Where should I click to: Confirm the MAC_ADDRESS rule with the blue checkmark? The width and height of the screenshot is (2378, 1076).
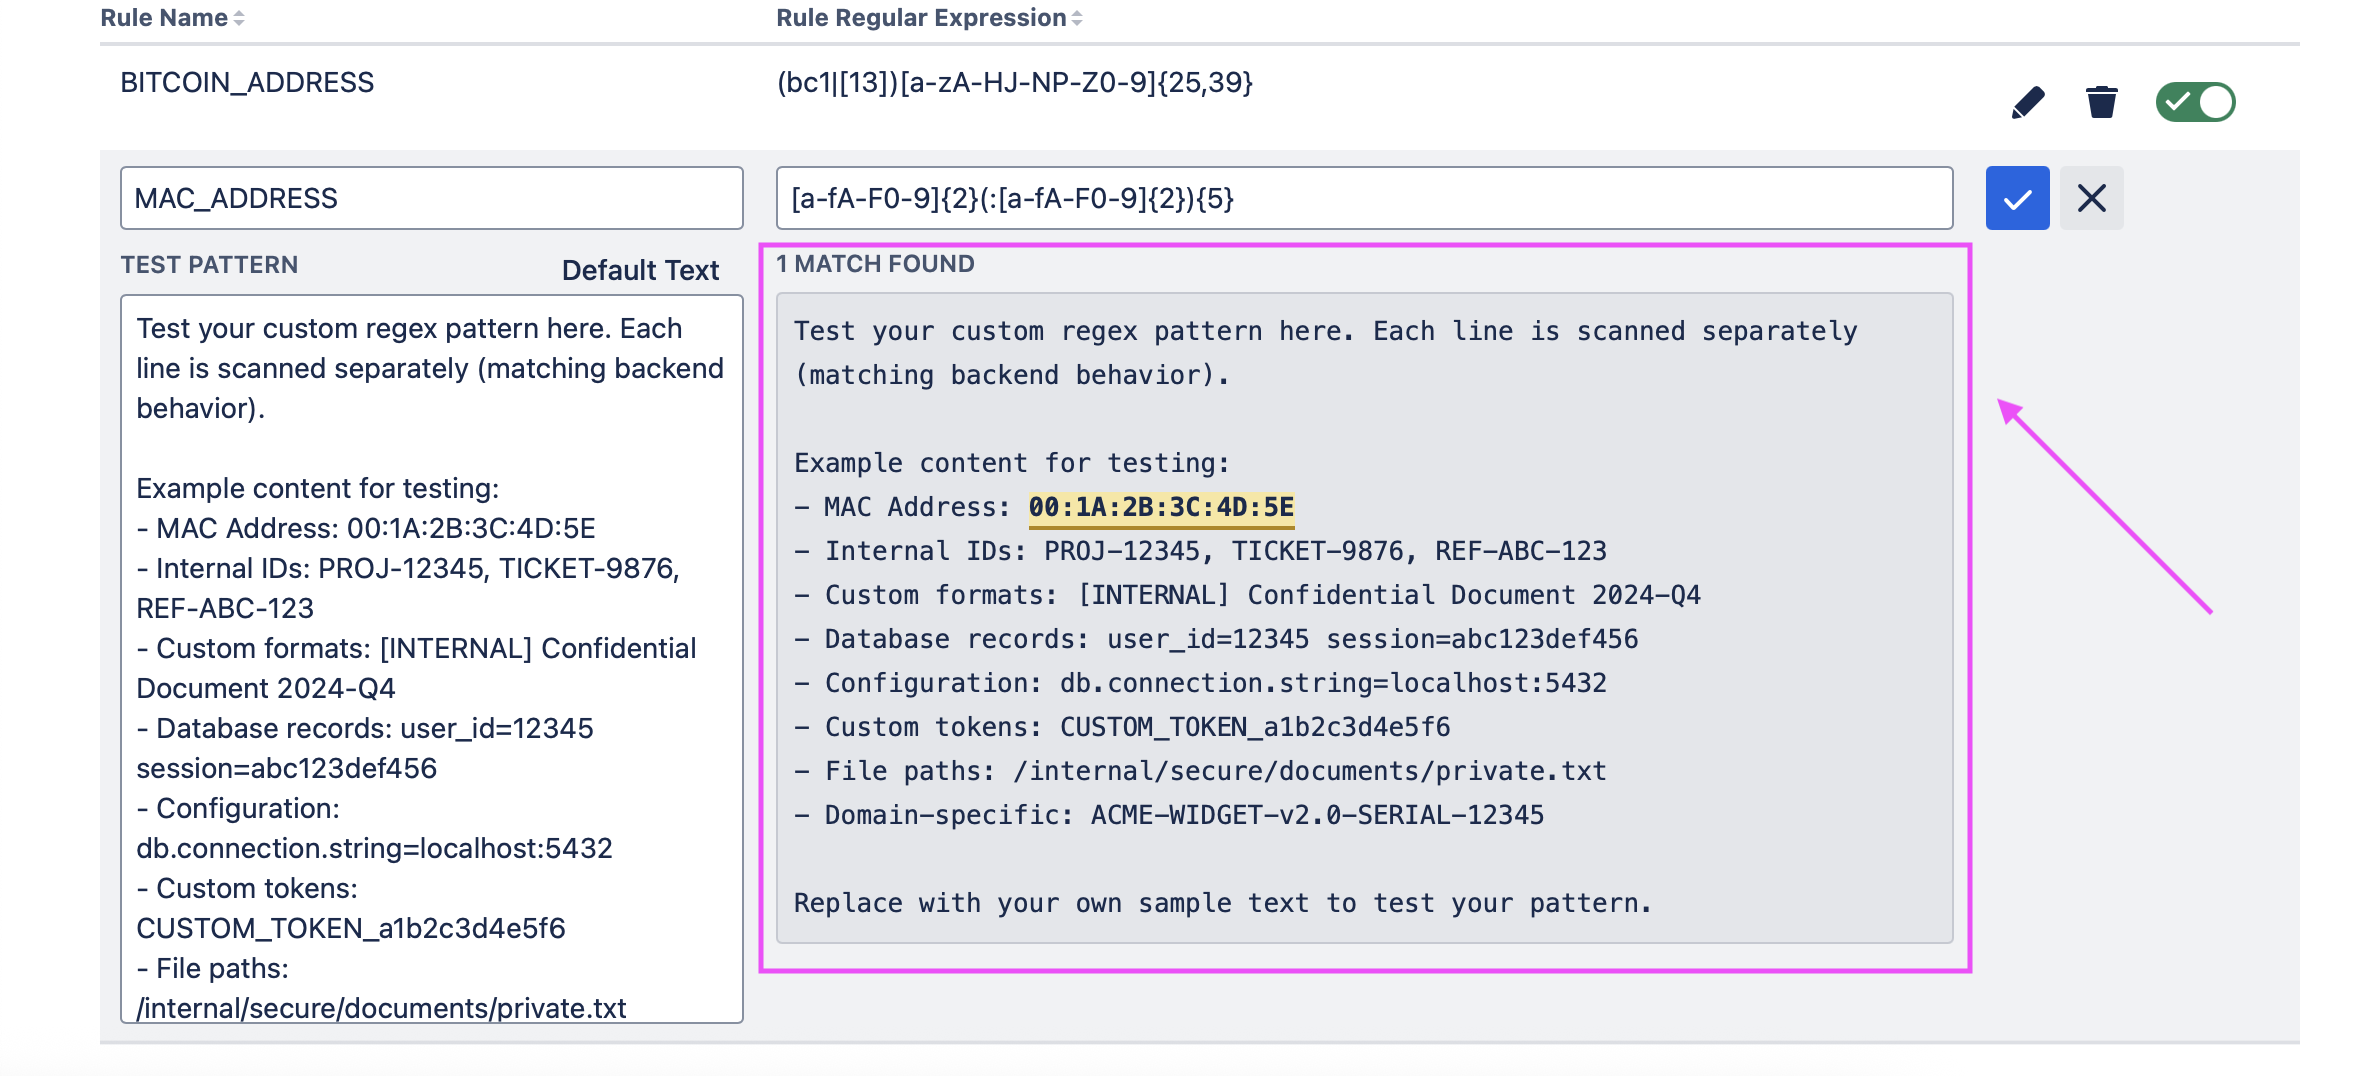(2017, 198)
